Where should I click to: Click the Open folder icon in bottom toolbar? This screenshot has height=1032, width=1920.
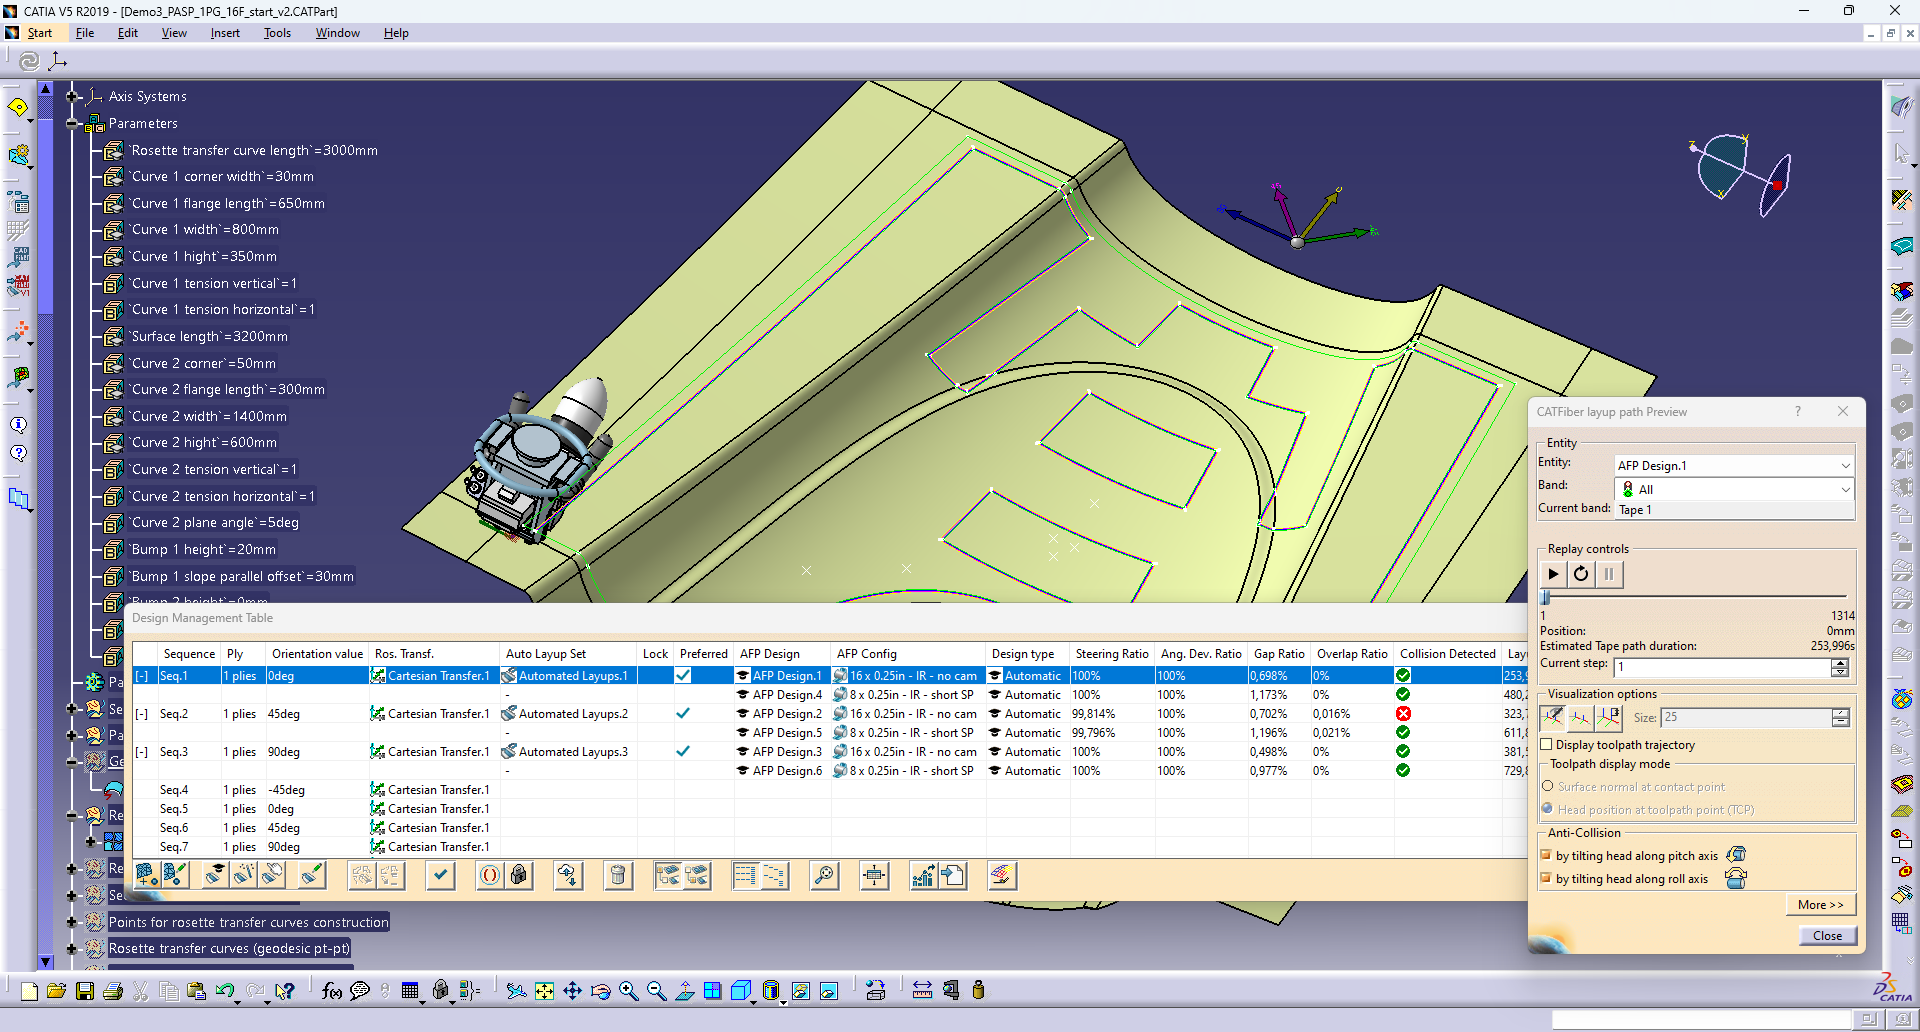click(x=56, y=991)
